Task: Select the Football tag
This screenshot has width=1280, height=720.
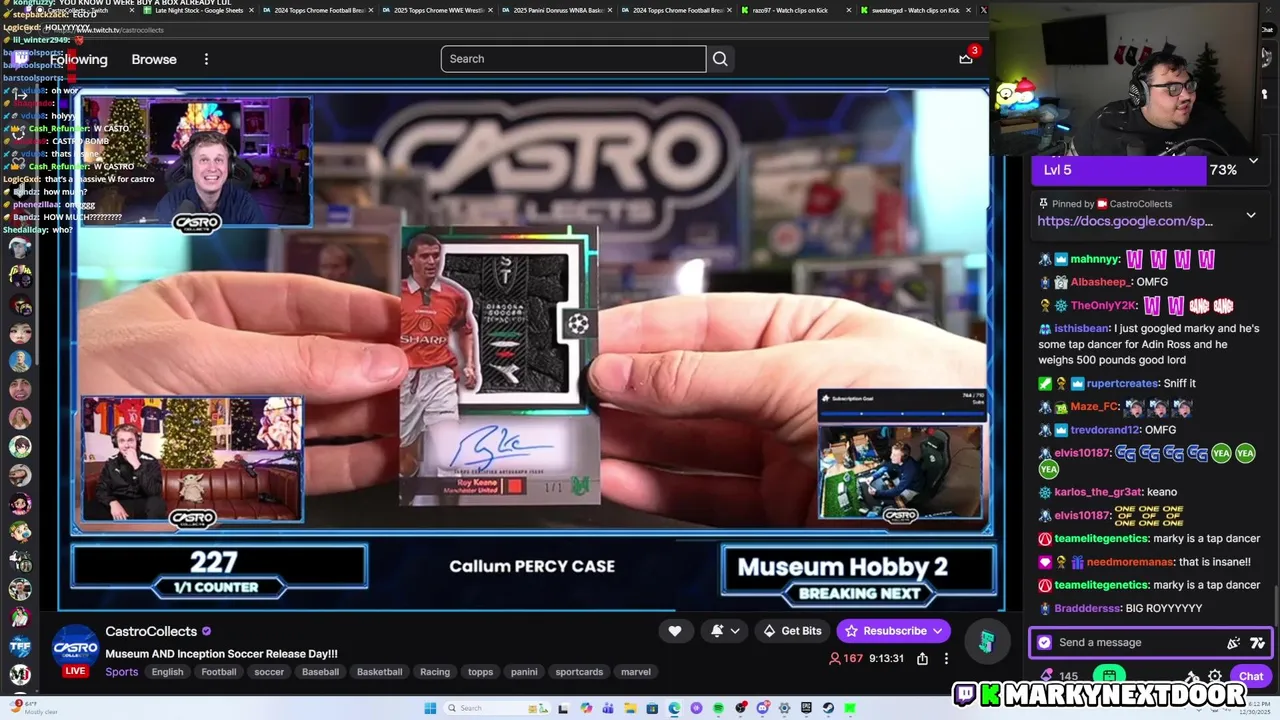Action: coord(218,672)
